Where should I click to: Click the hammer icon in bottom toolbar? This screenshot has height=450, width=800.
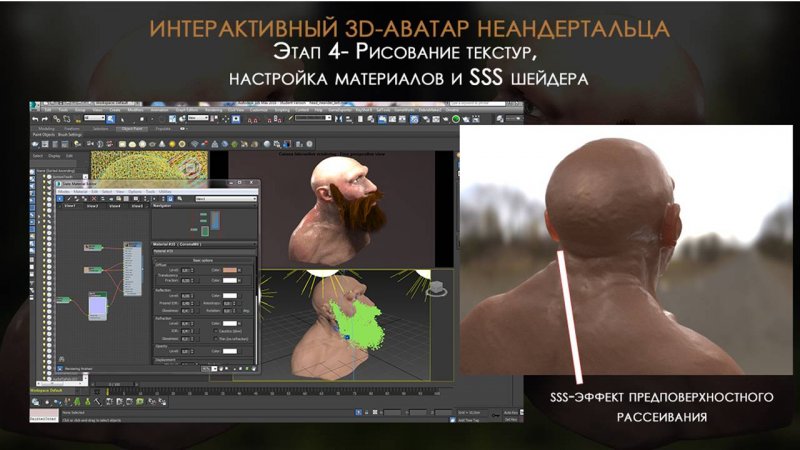click(98, 402)
